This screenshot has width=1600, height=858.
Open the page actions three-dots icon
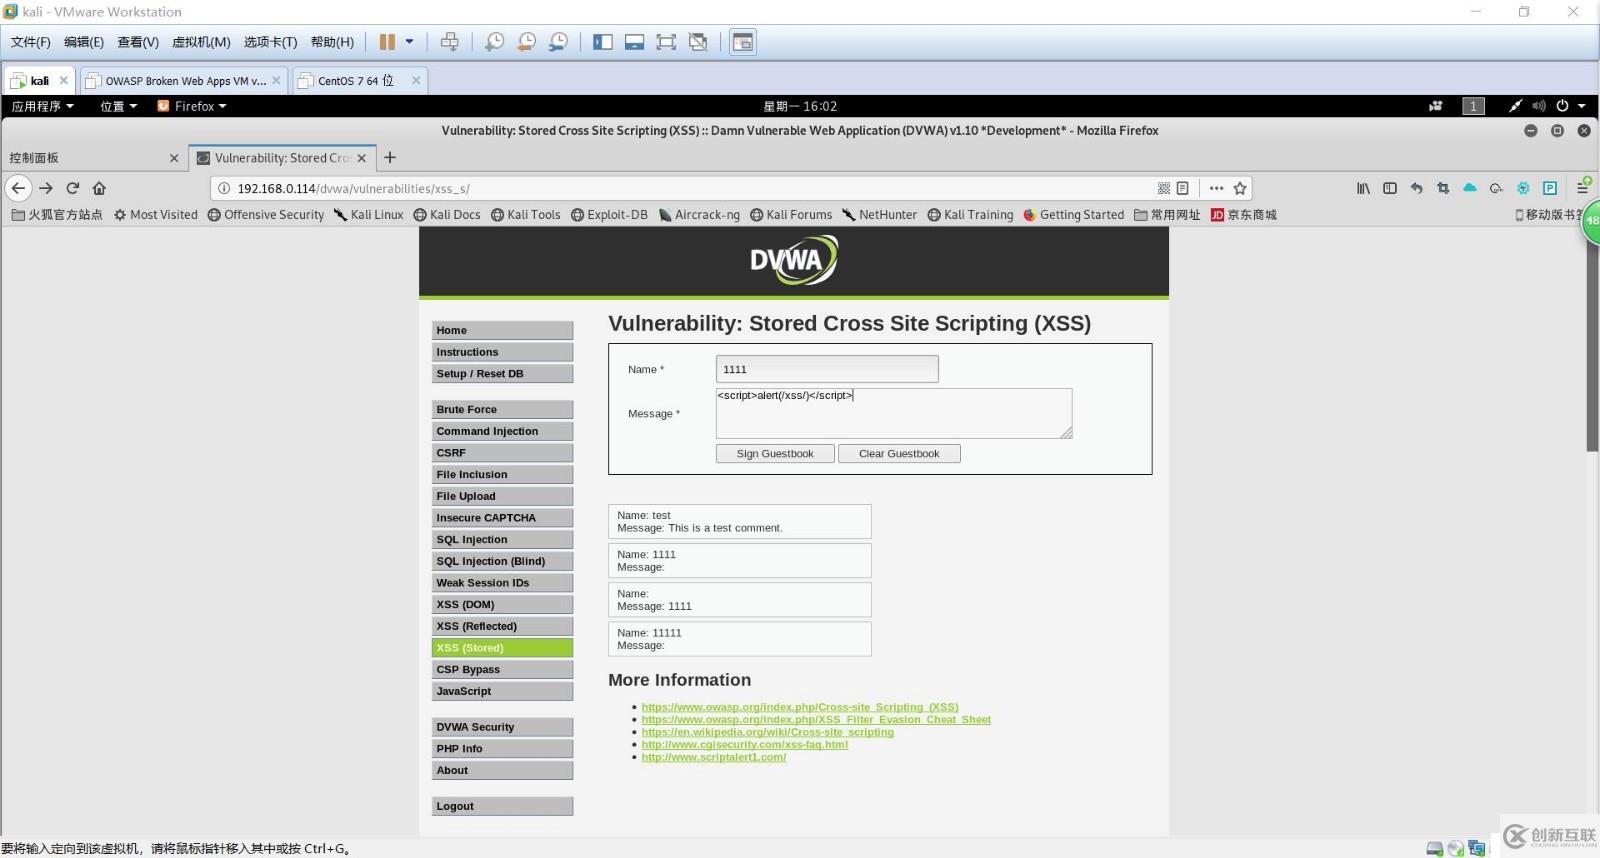[1216, 188]
